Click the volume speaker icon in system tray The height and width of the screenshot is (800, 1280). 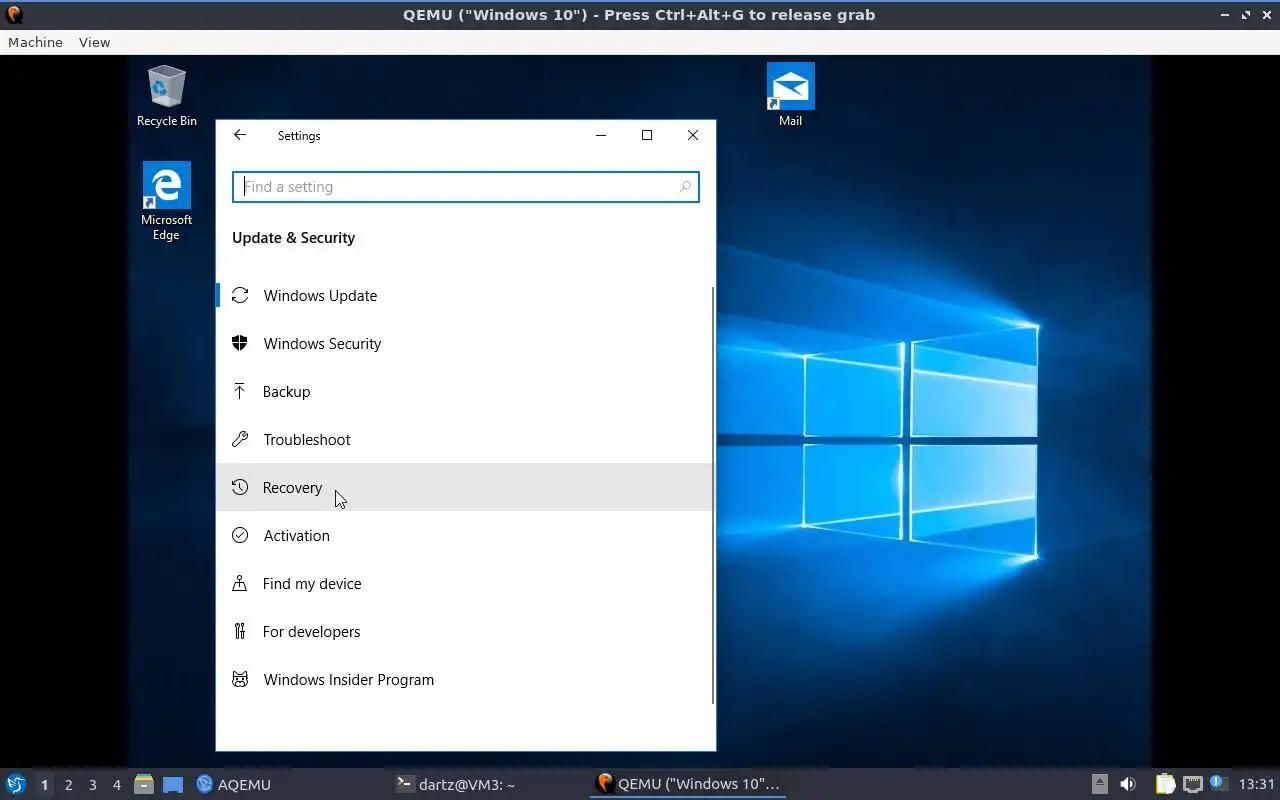click(1128, 784)
